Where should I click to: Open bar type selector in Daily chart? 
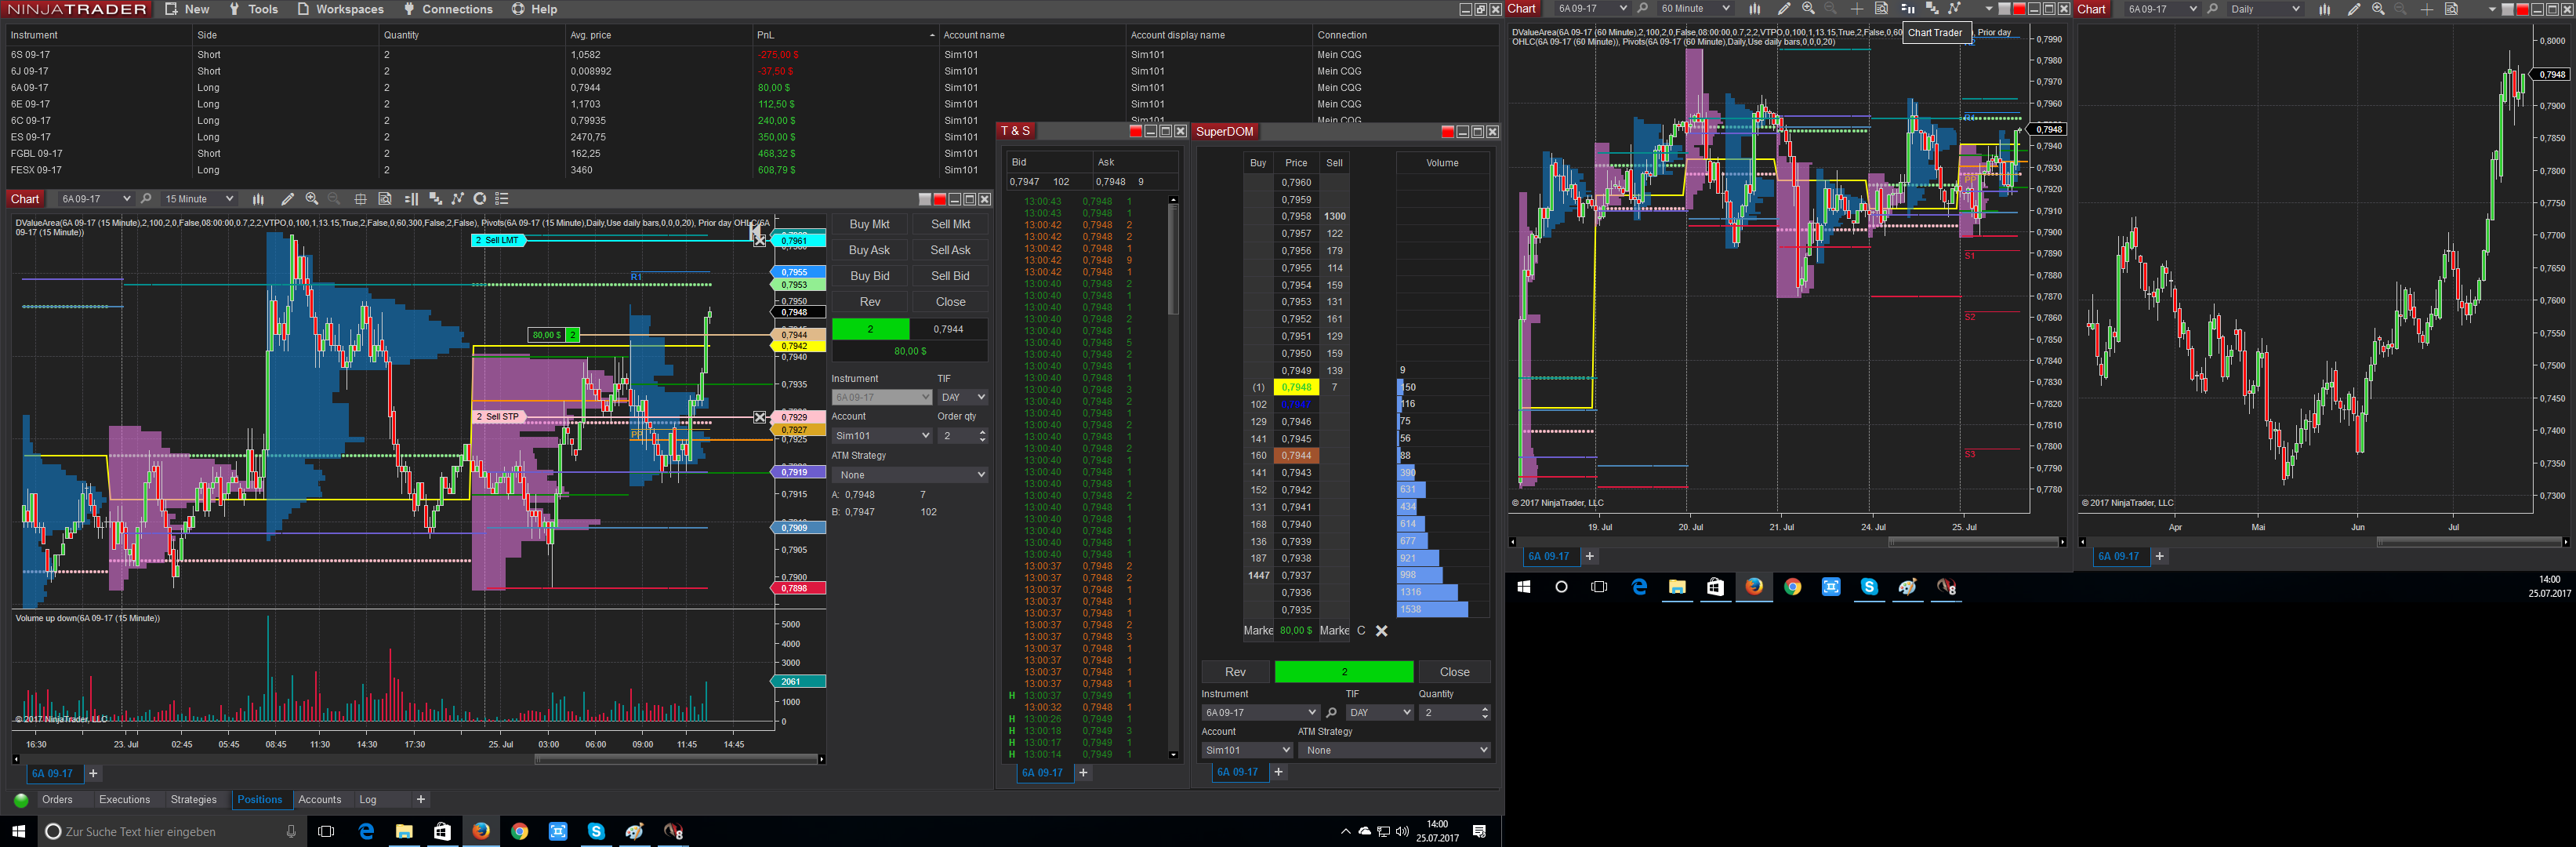(x=2324, y=9)
